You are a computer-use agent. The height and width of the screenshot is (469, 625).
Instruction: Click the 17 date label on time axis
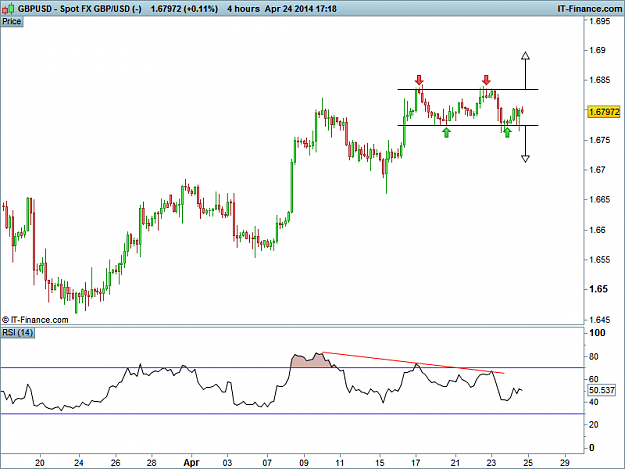point(416,463)
